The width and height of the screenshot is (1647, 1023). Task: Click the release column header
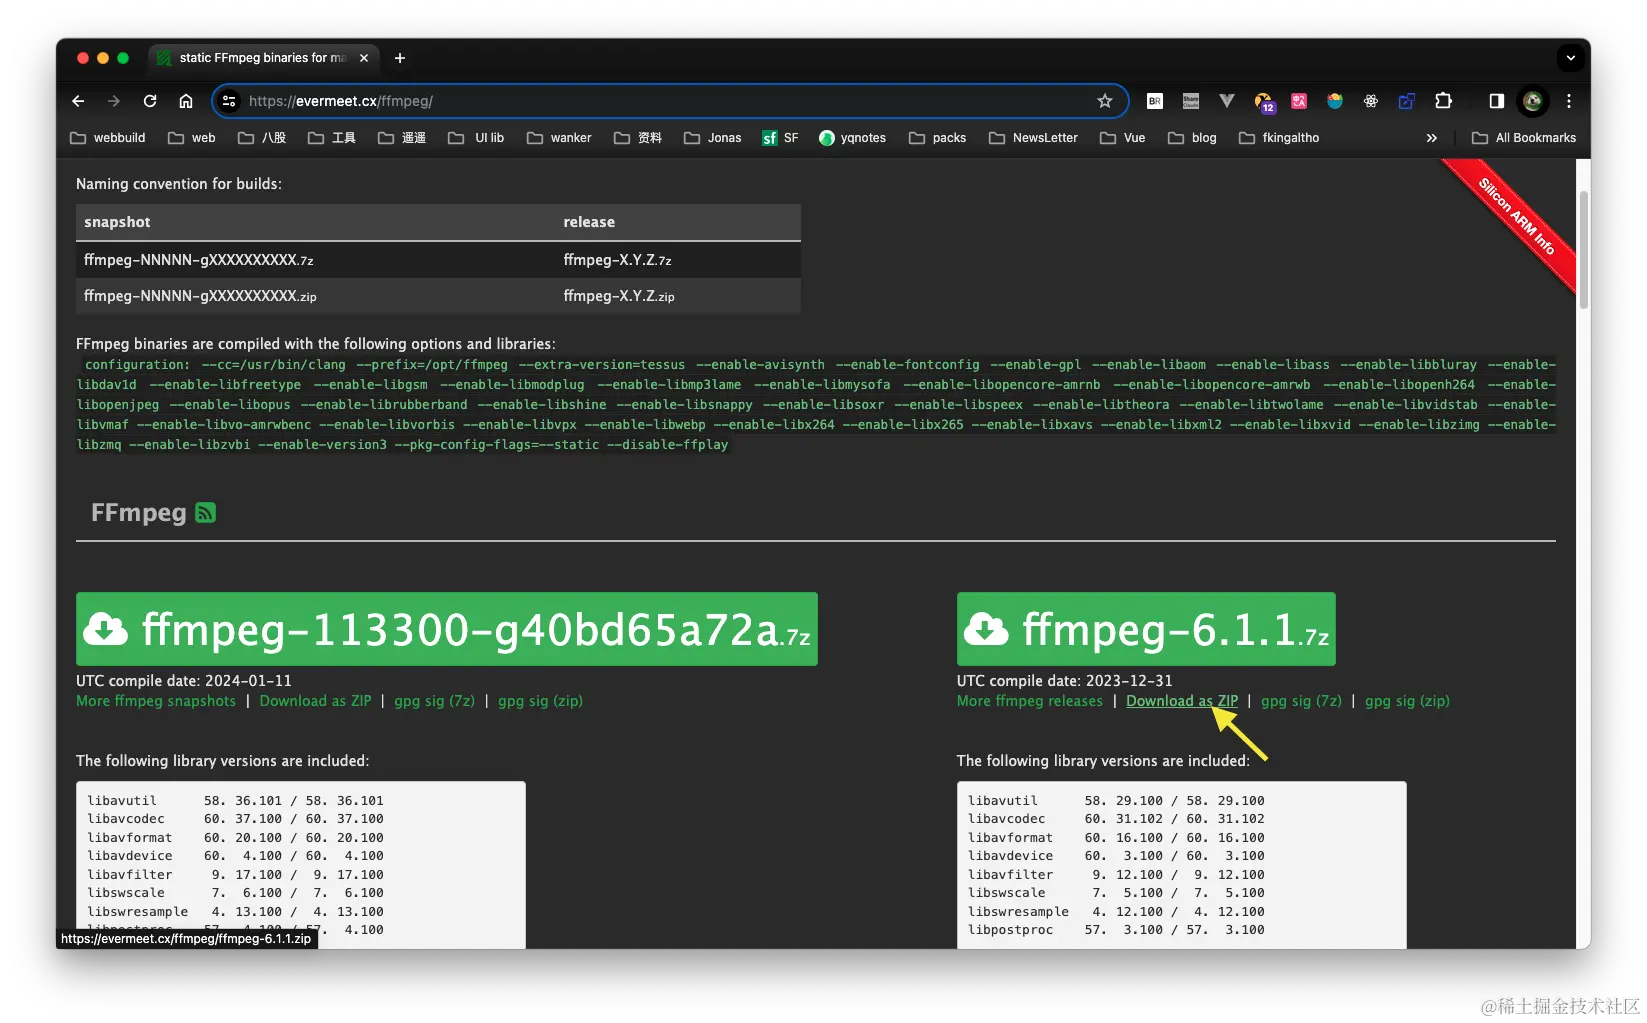(x=678, y=222)
